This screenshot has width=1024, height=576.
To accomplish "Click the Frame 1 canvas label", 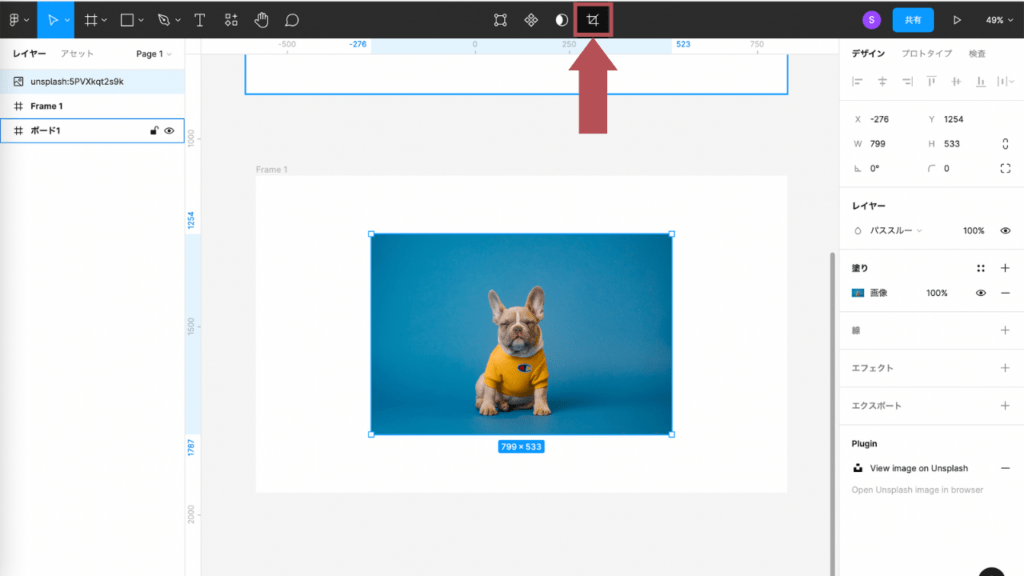I will pos(272,169).
